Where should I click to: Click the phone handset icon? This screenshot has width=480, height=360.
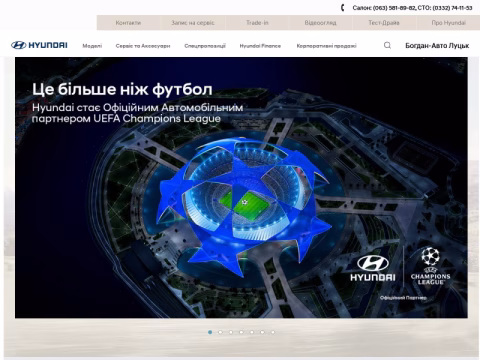(342, 8)
